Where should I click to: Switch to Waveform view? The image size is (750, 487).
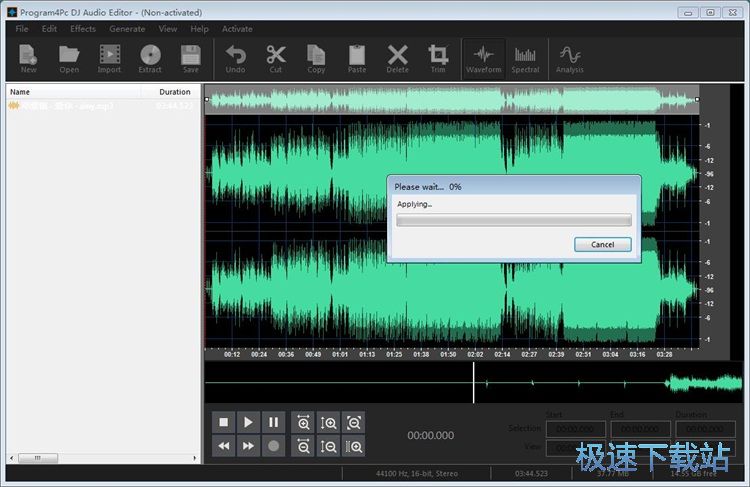[484, 58]
